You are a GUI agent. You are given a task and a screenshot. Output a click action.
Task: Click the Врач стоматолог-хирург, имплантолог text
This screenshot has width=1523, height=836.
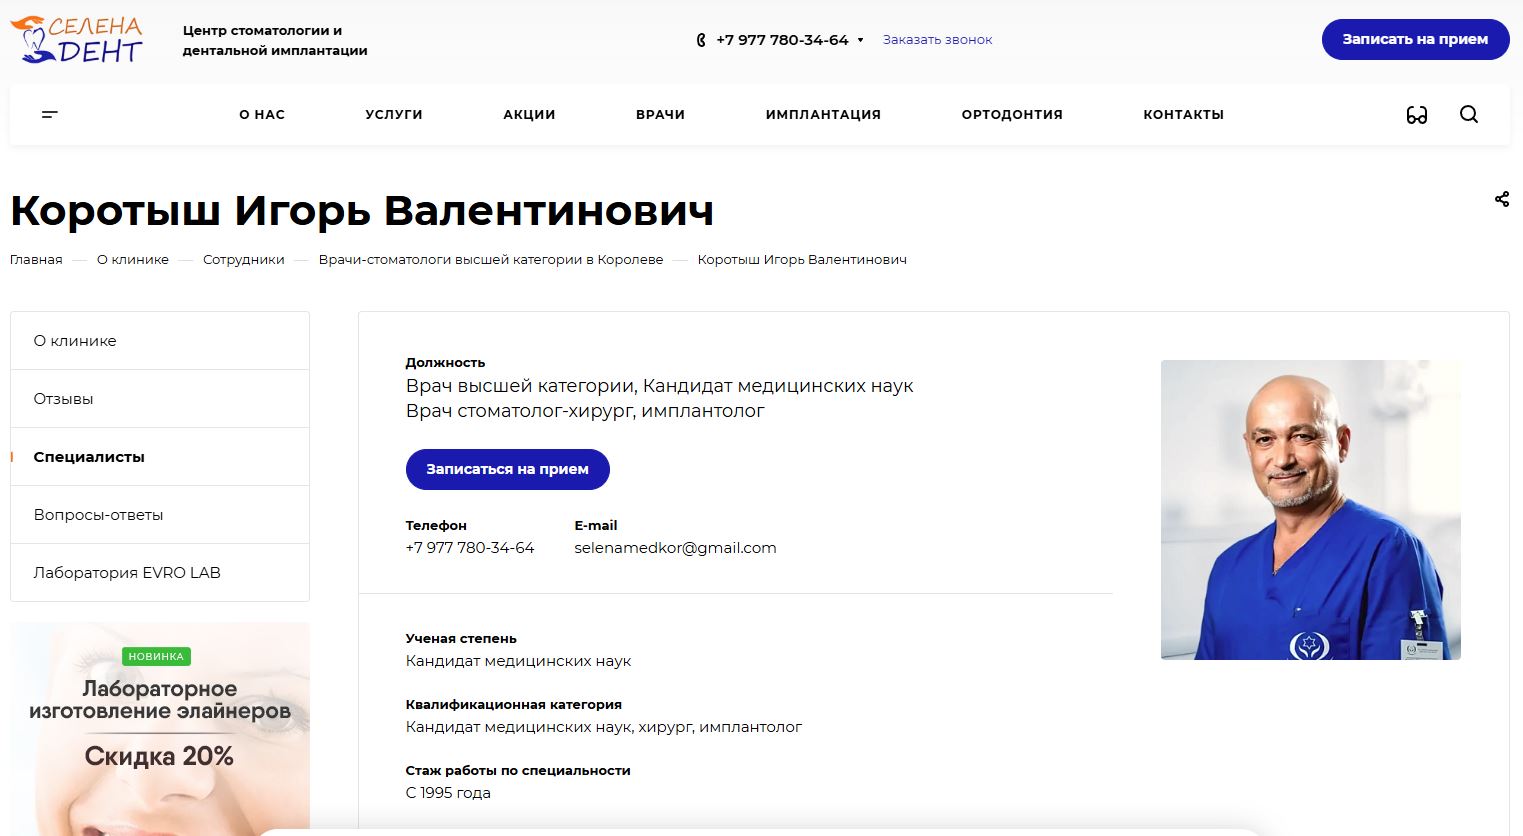point(585,411)
